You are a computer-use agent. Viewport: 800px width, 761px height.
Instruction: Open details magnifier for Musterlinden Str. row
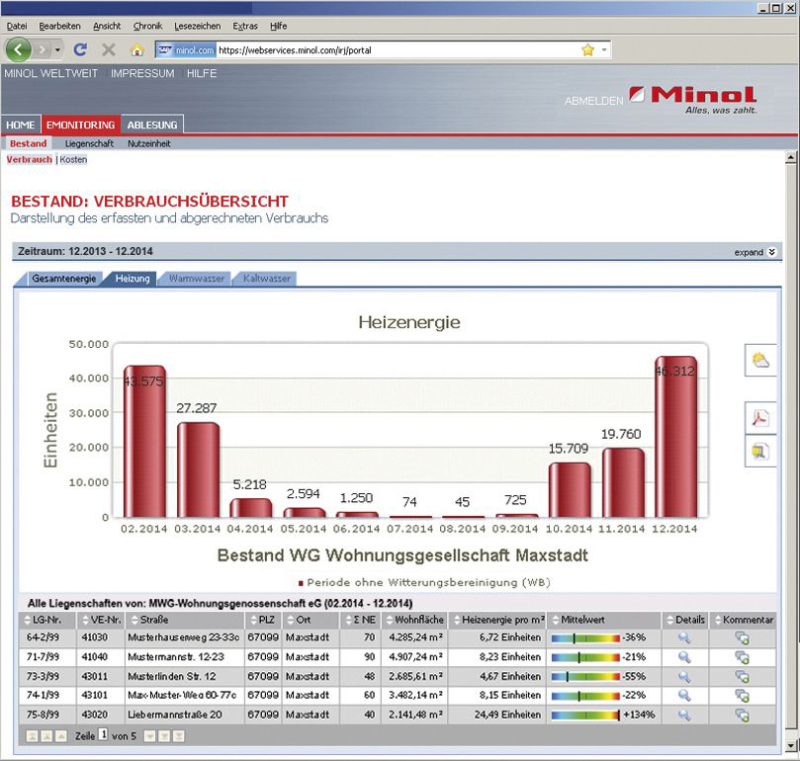click(x=684, y=676)
